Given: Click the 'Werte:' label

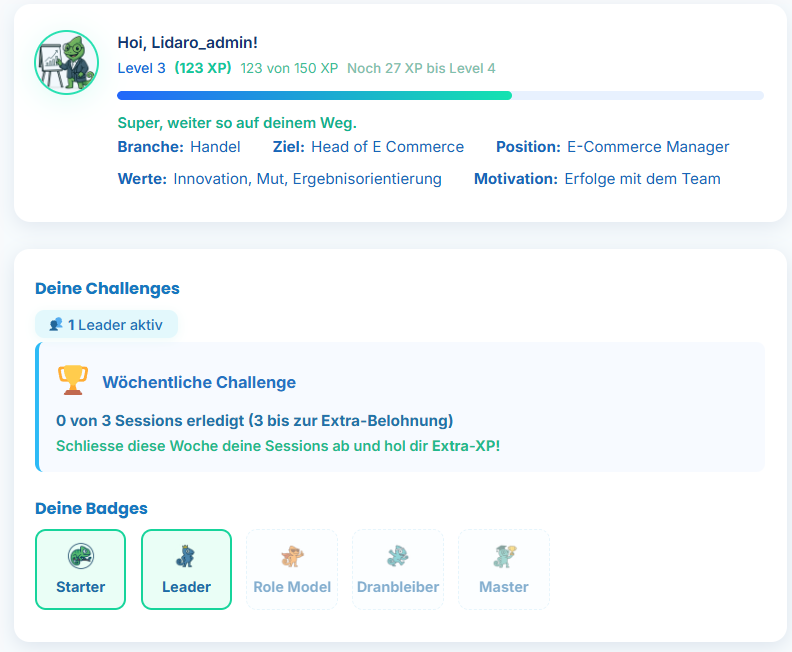Looking at the screenshot, I should tap(142, 179).
